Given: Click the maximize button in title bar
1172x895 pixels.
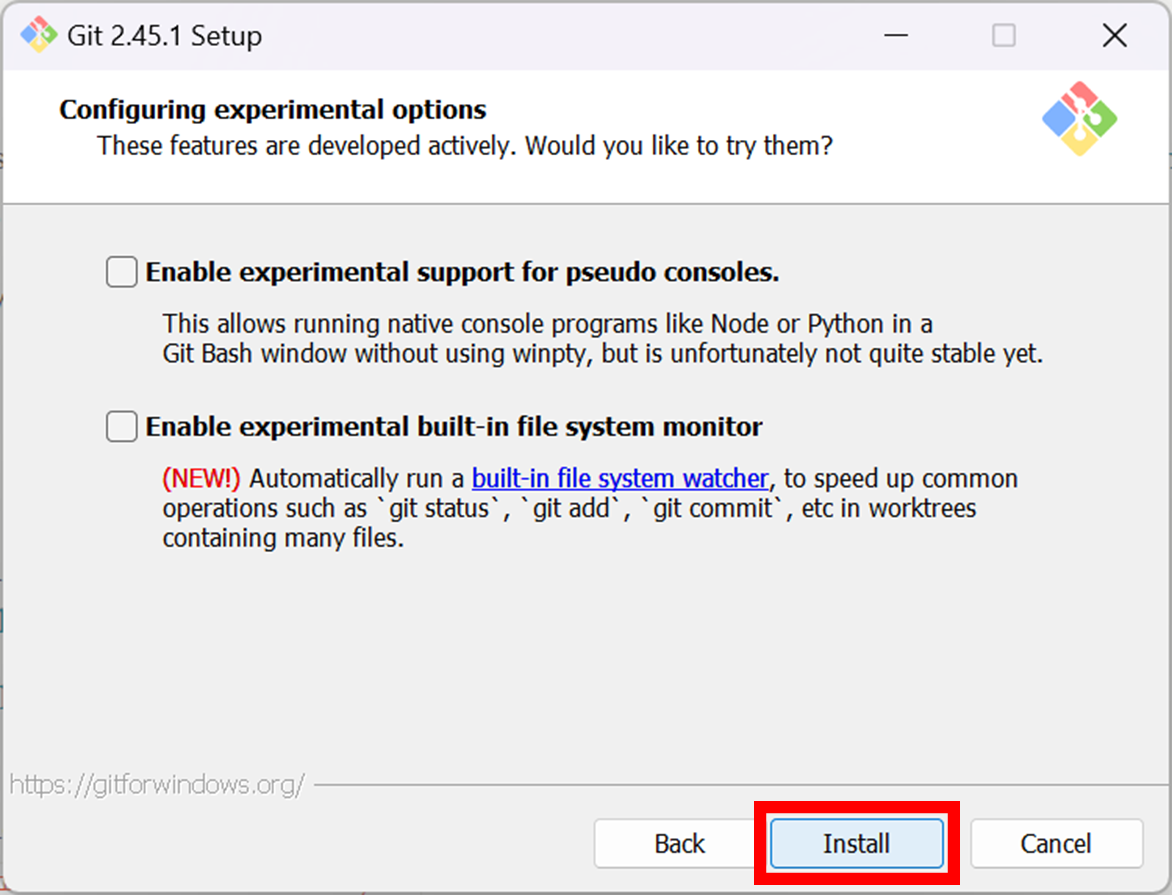Looking at the screenshot, I should pyautogui.click(x=1004, y=35).
